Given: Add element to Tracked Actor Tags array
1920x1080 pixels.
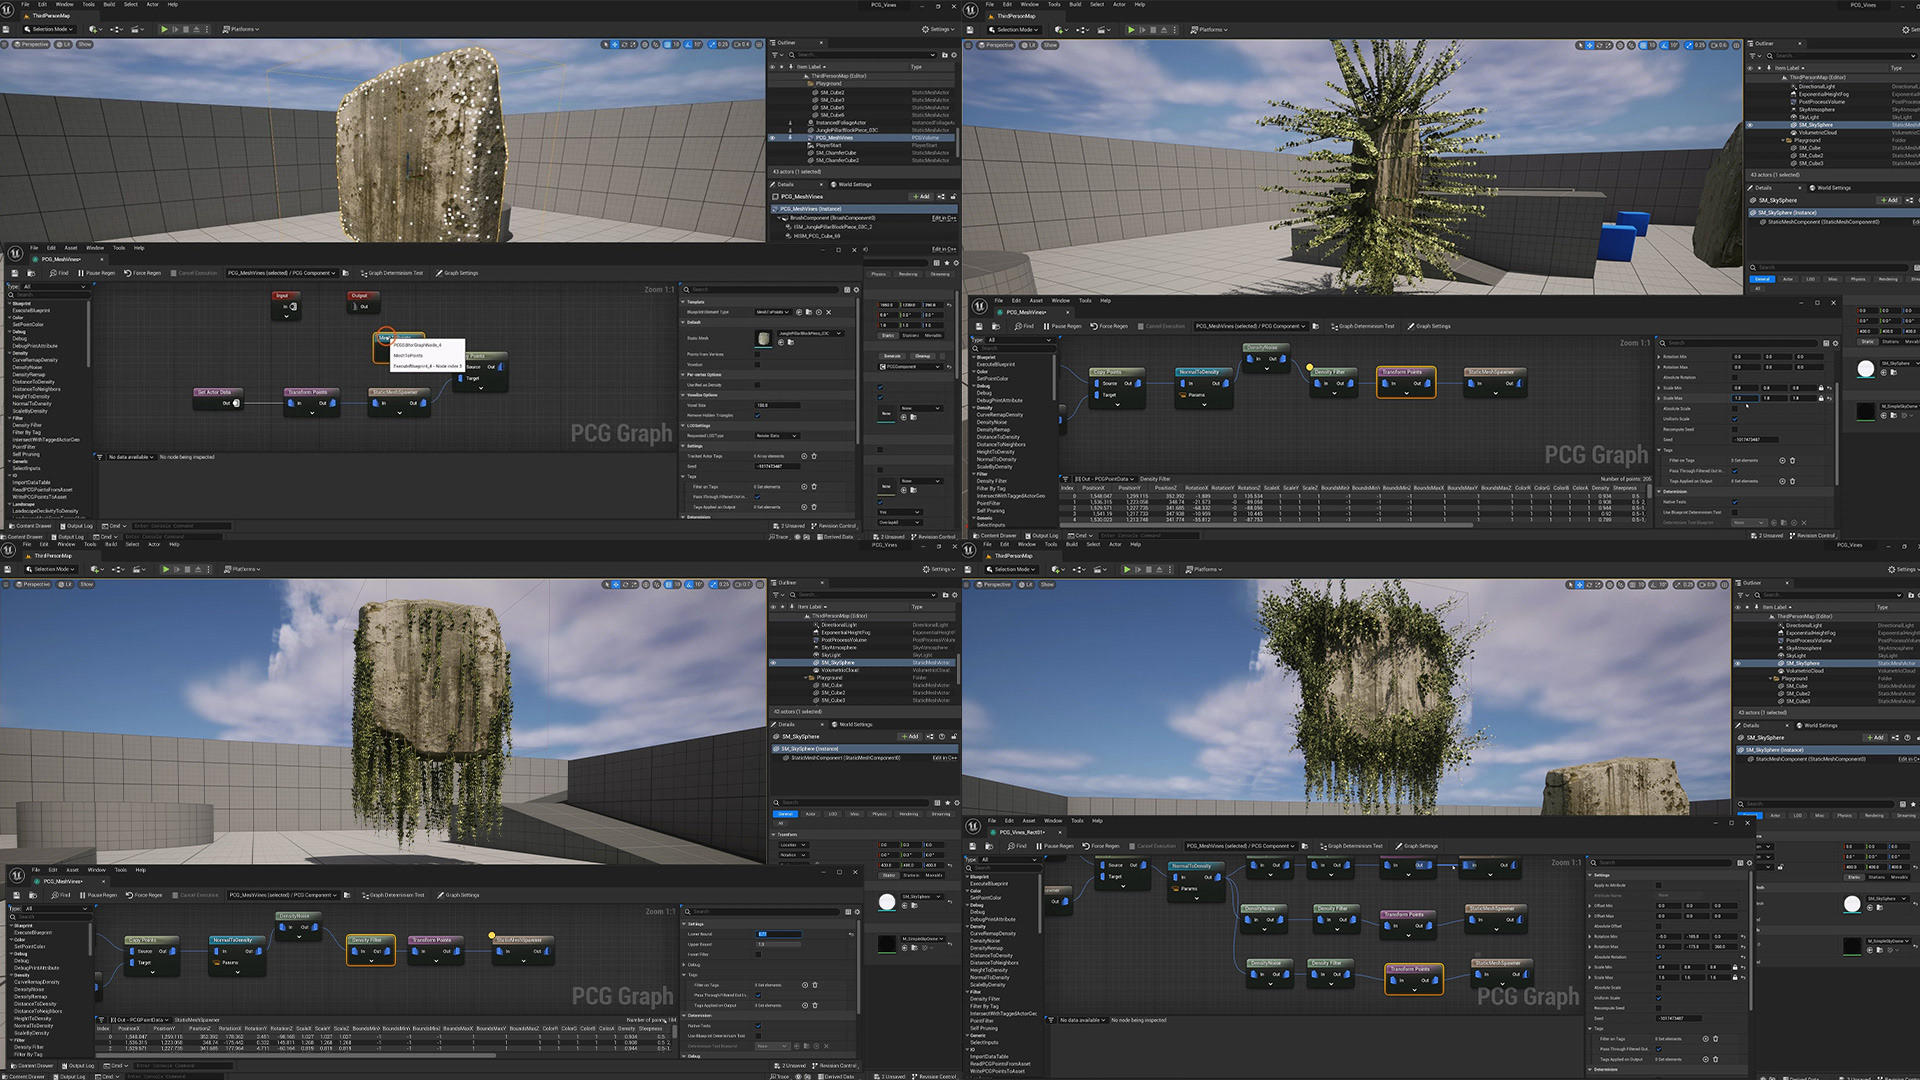Looking at the screenshot, I should coord(804,456).
